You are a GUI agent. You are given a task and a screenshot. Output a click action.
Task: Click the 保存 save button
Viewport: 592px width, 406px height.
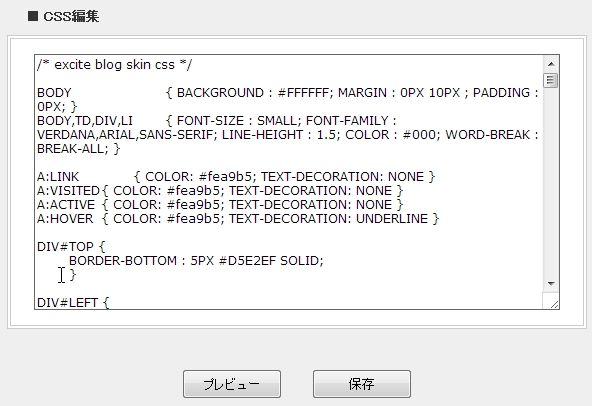click(362, 384)
